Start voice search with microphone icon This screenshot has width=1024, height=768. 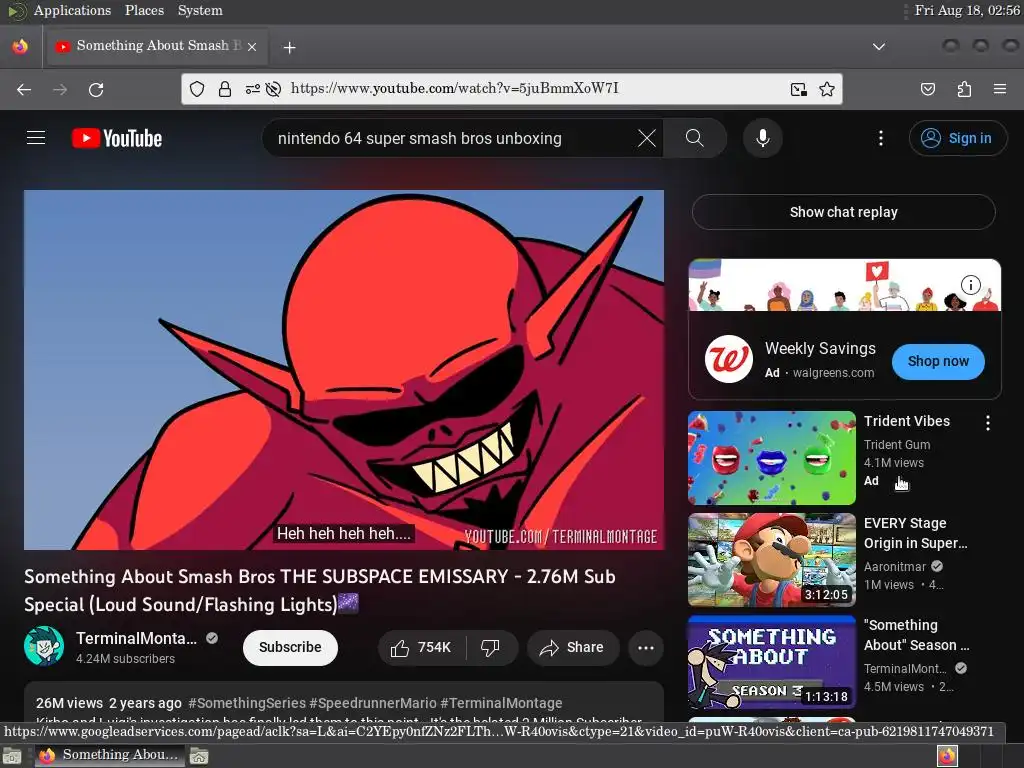[762, 138]
